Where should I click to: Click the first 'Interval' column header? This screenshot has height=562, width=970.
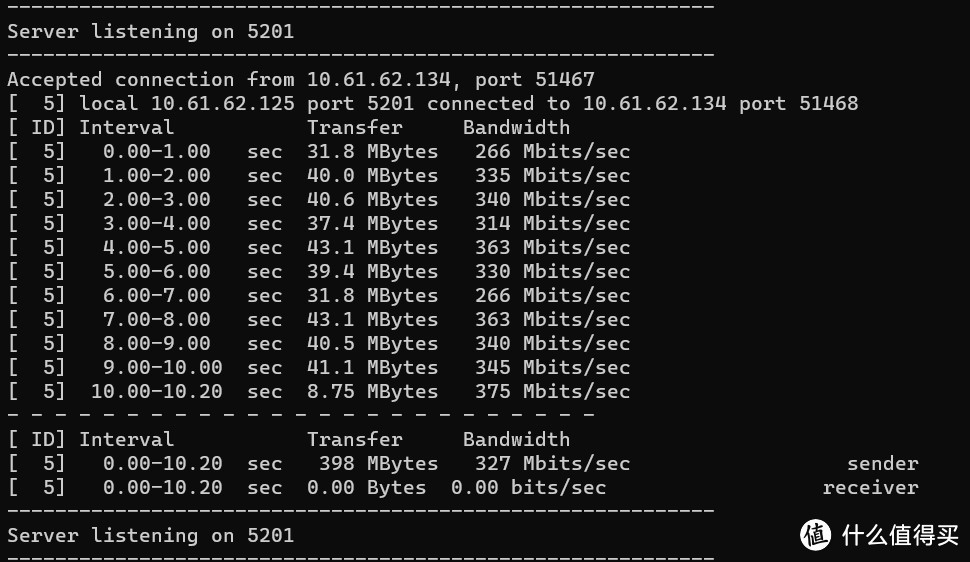(126, 128)
